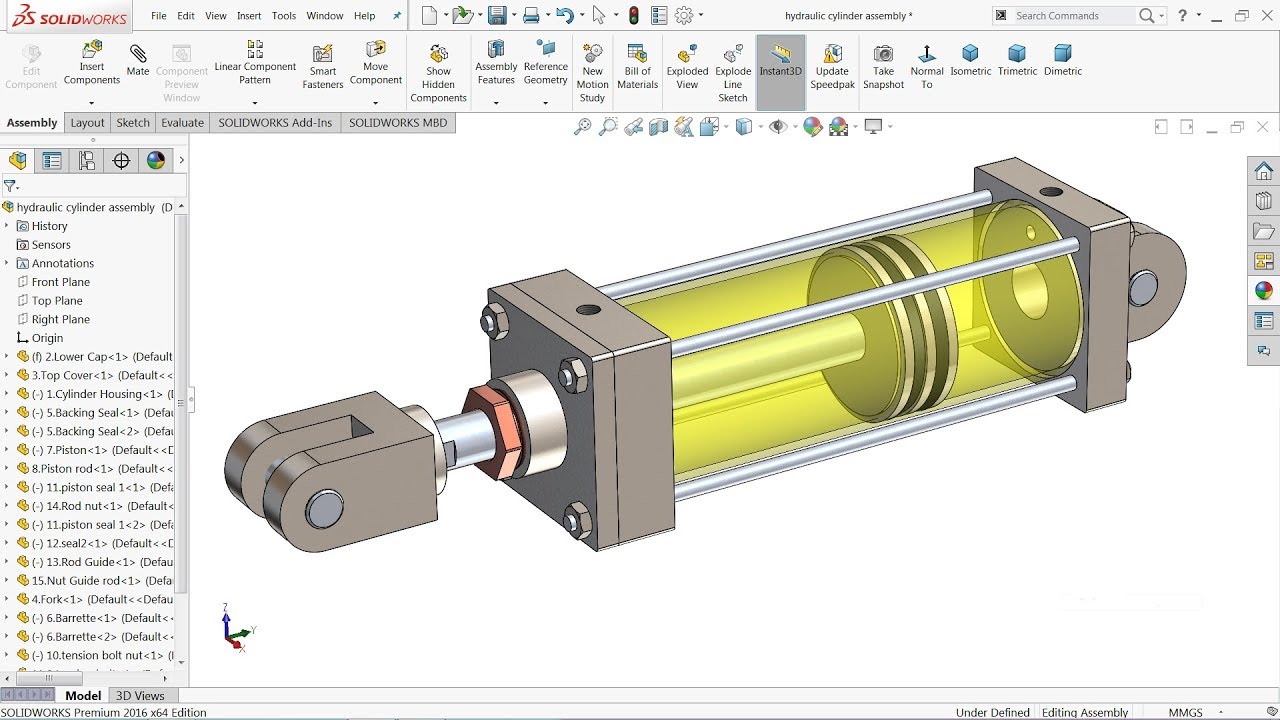This screenshot has width=1280, height=720.
Task: Select the Zoom to Area tool
Action: [x=607, y=126]
